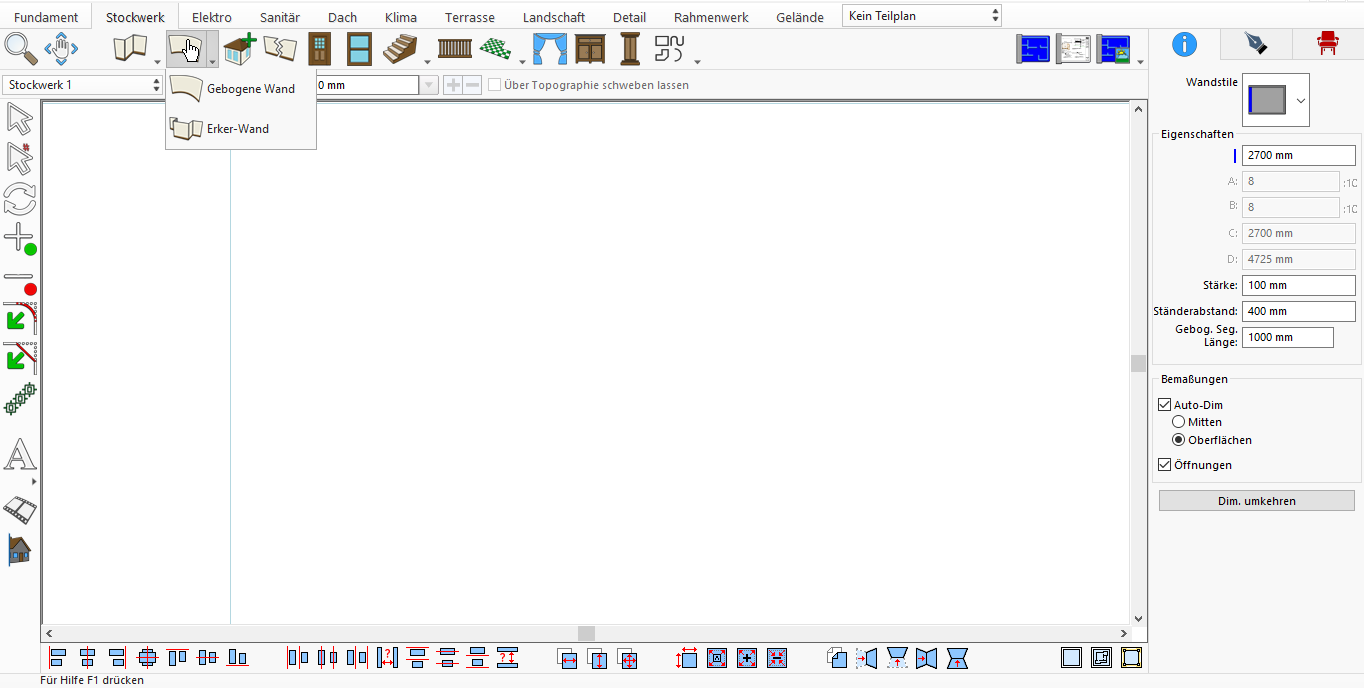This screenshot has width=1364, height=688.
Task: Open the Stockwerk 1 floor dropdown
Action: (x=83, y=85)
